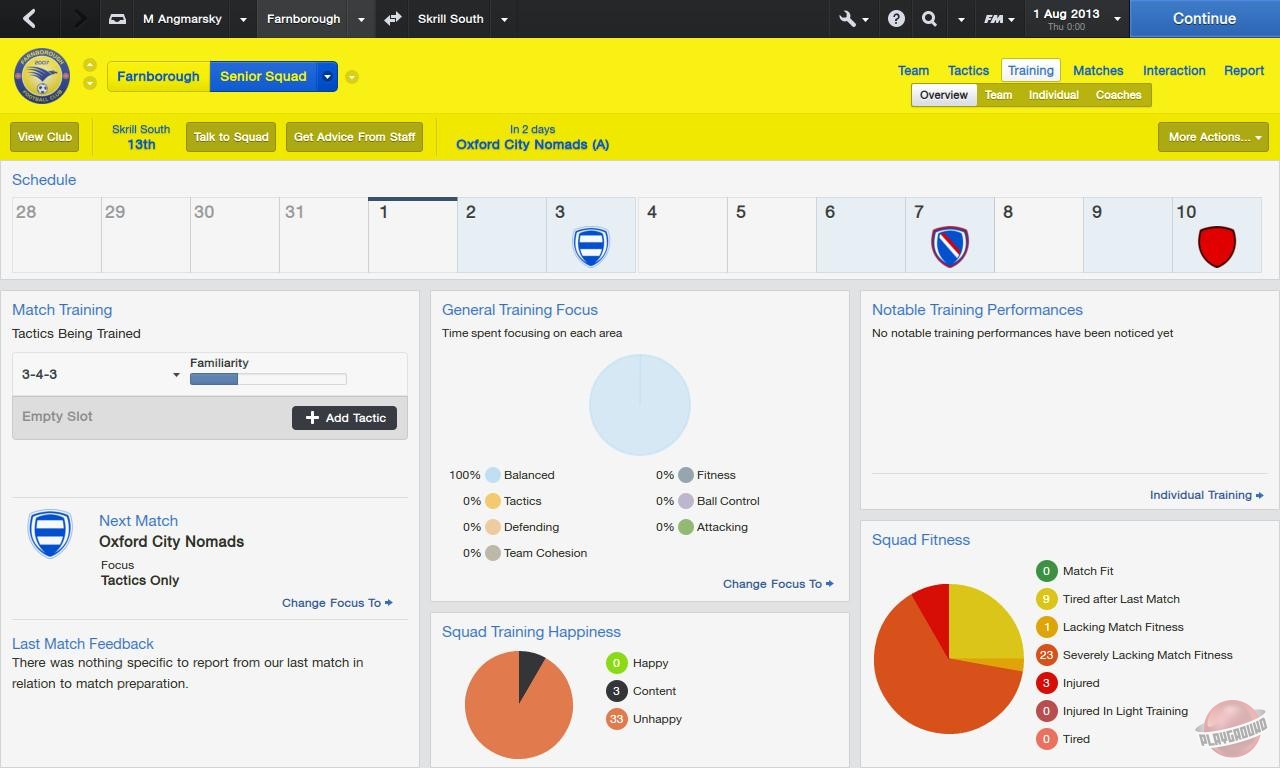The height and width of the screenshot is (768, 1280).
Task: Open the 3-4-3 tactic dropdown
Action: pyautogui.click(x=97, y=374)
